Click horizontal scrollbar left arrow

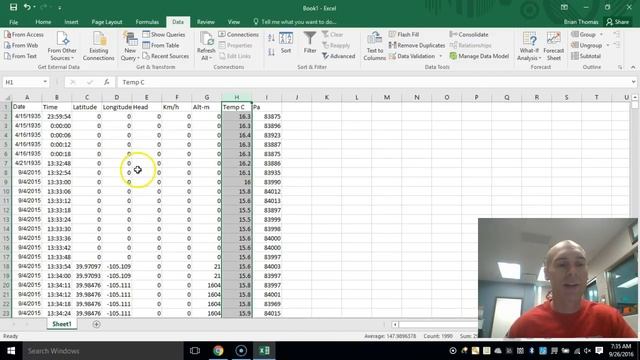click(395, 324)
